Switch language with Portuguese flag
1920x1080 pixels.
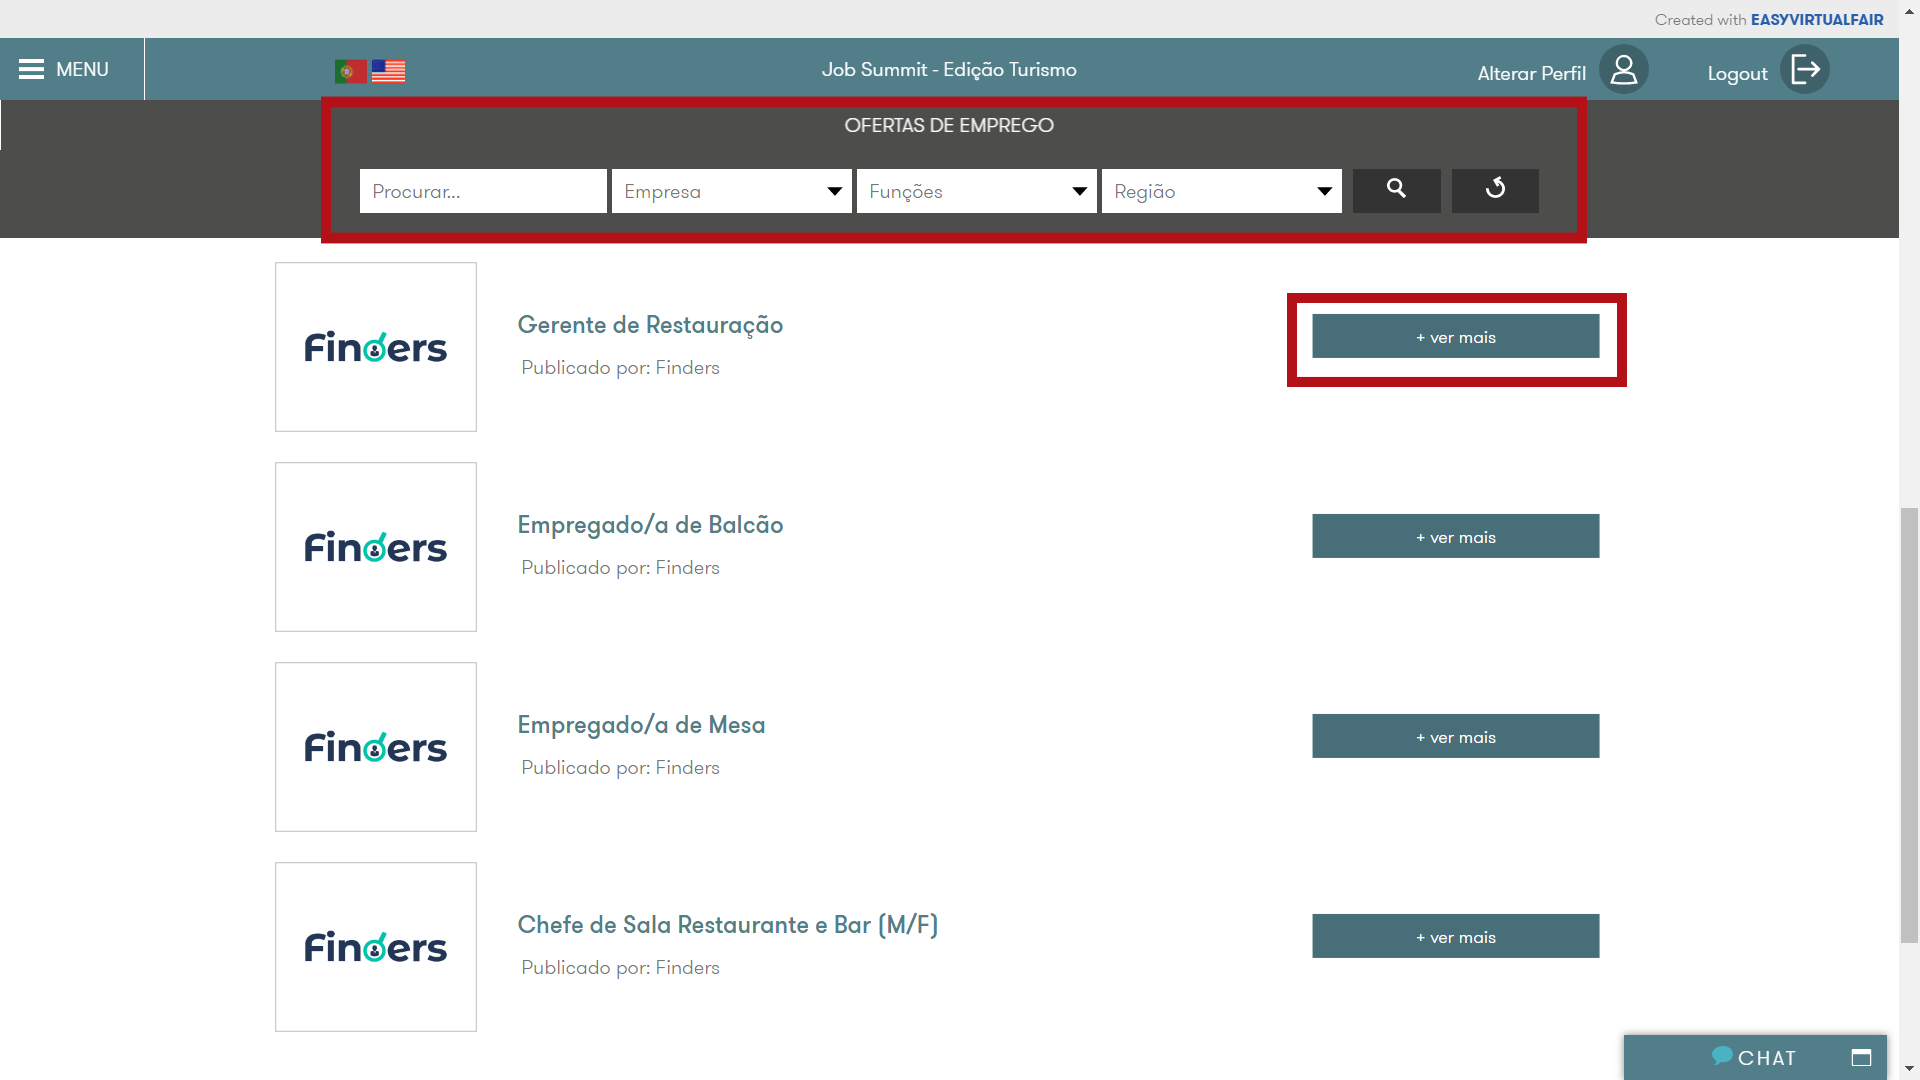350,71
